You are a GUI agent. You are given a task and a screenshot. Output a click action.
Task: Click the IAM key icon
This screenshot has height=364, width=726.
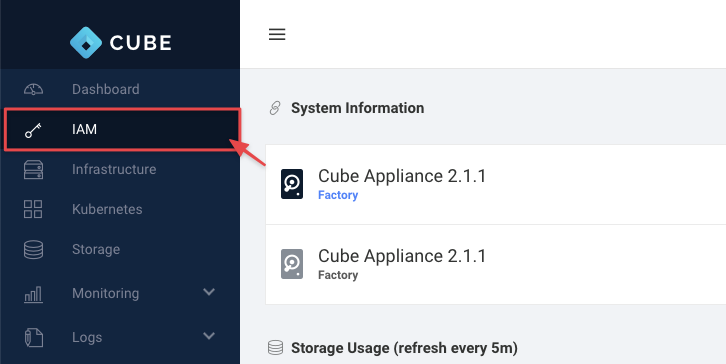click(x=33, y=130)
